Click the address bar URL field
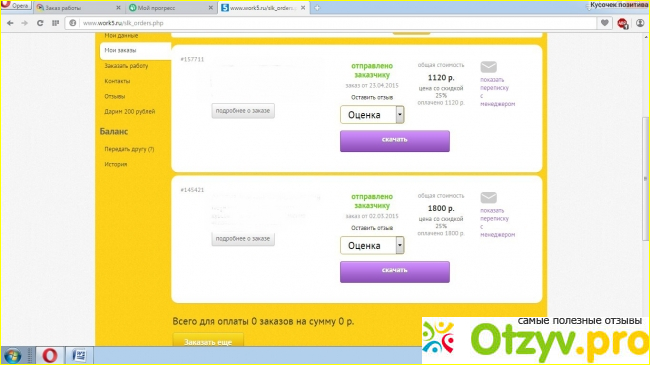650x365 pixels. (x=332, y=23)
